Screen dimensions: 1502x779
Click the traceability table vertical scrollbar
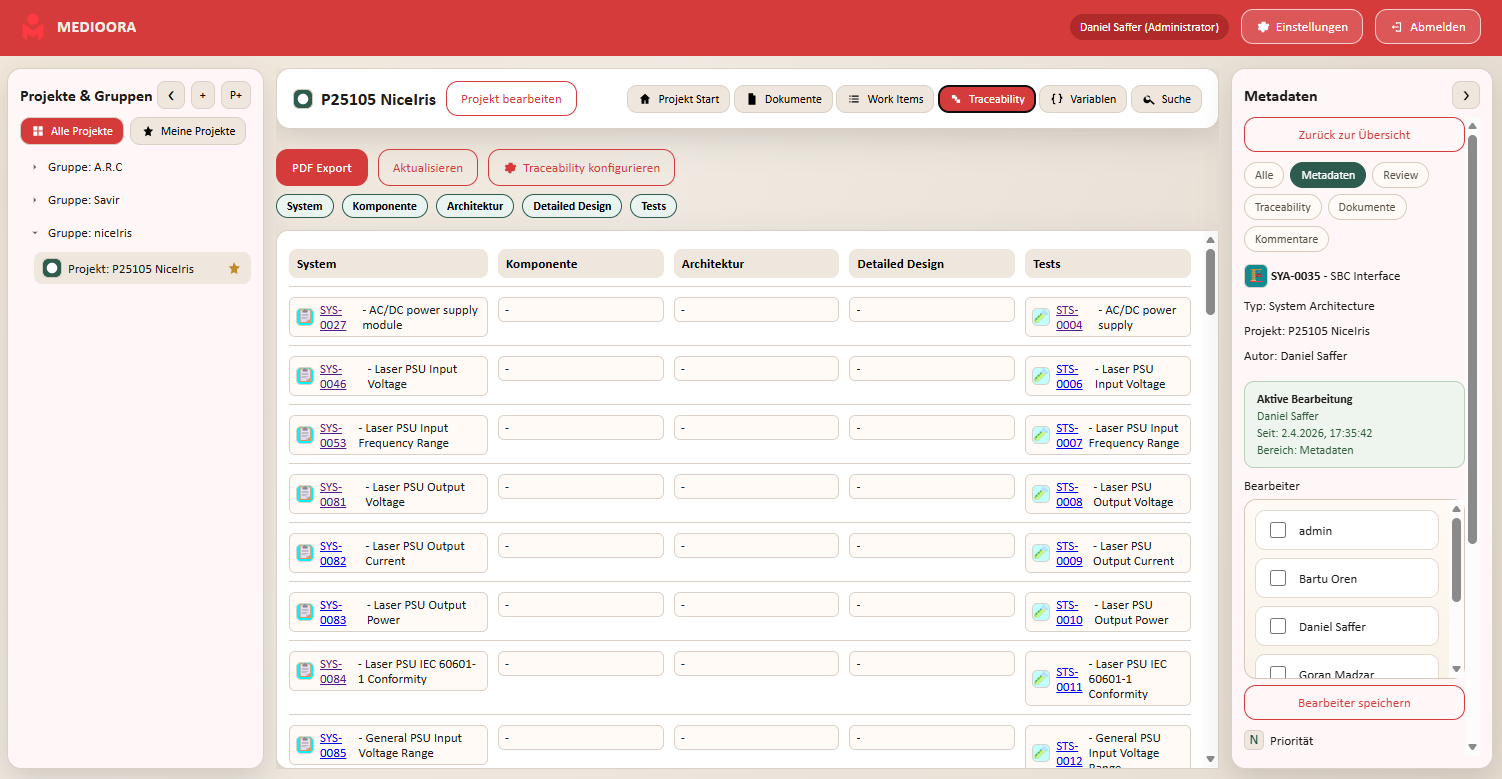(x=1210, y=280)
